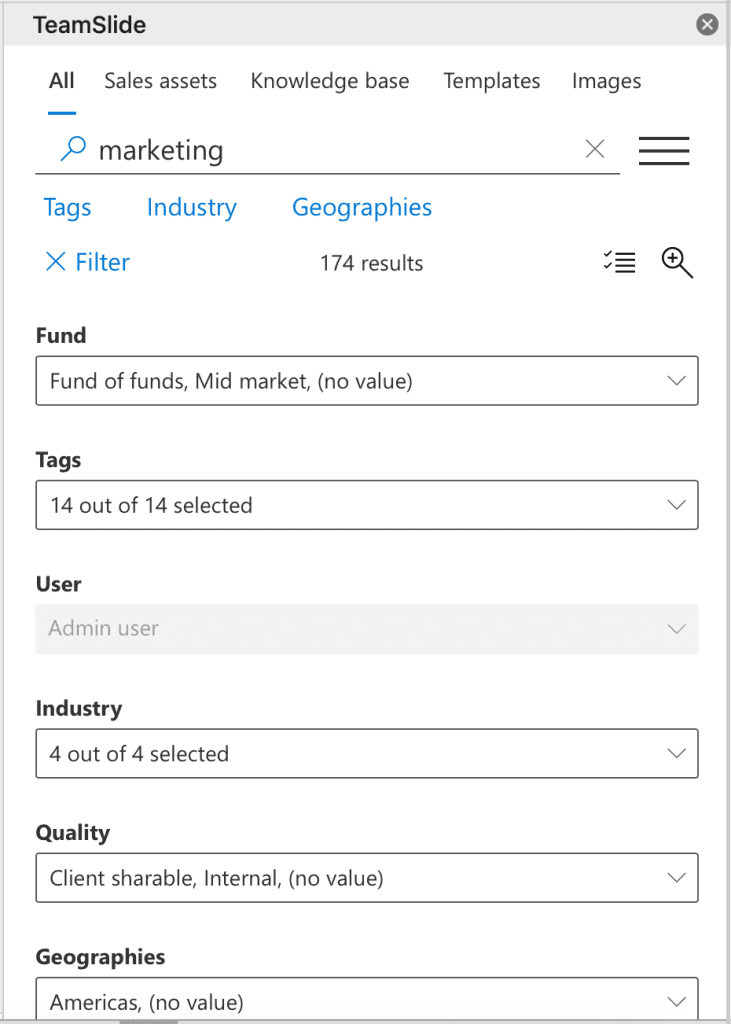Close the TeamSlide pane
The height and width of the screenshot is (1024, 731).
click(707, 25)
